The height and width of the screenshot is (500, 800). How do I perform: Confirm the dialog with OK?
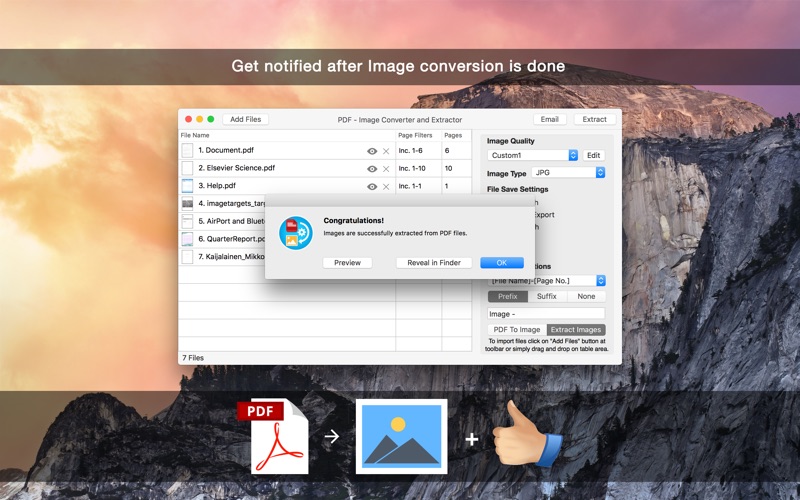tap(502, 263)
